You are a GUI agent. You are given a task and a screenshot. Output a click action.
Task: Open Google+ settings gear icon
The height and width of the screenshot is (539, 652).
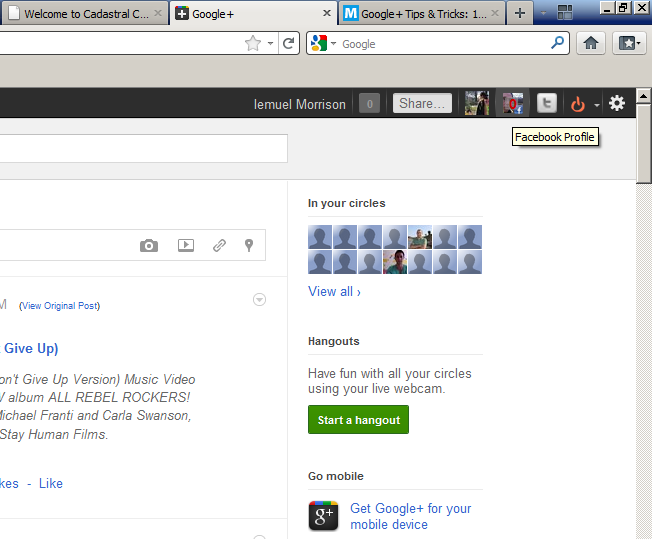tap(617, 103)
